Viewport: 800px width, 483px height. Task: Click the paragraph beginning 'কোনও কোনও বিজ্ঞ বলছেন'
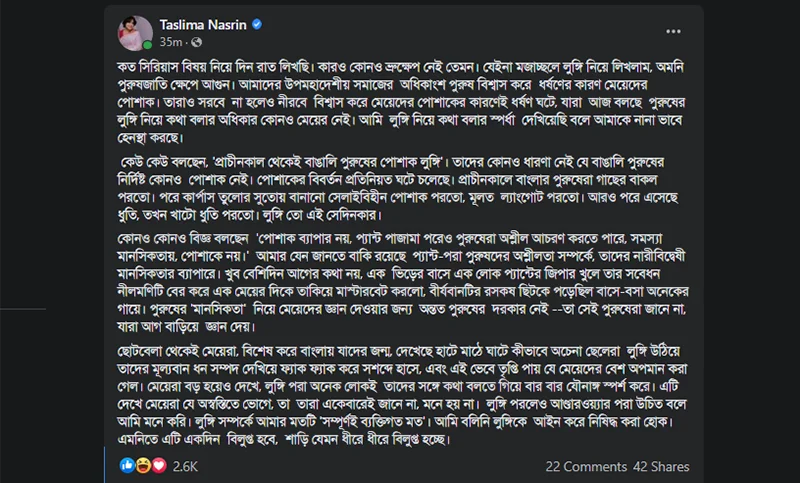click(403, 283)
